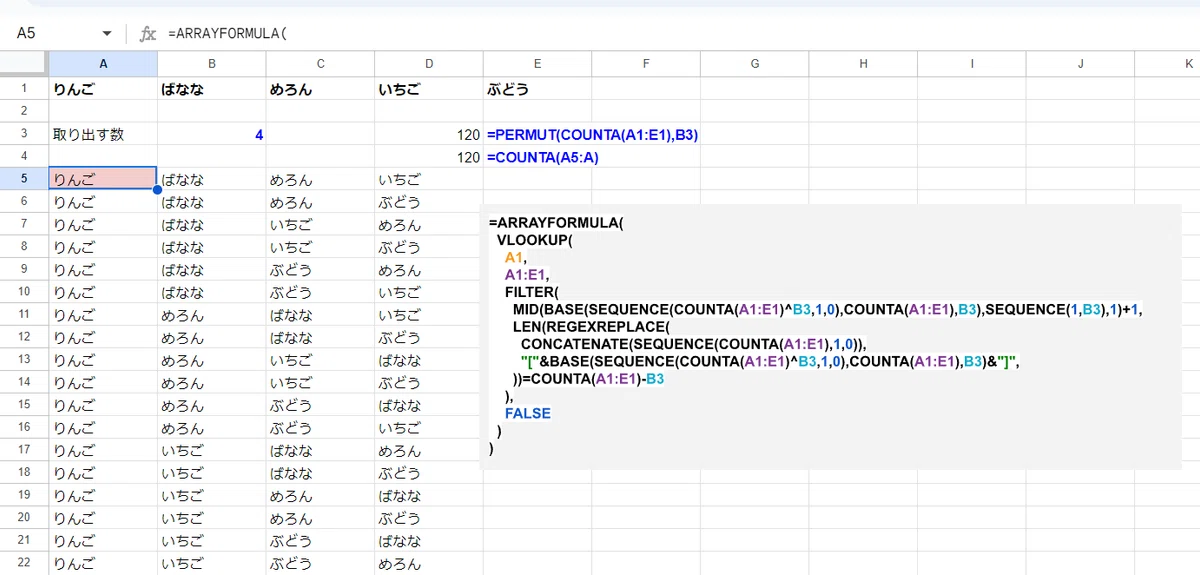Open the Name box dropdown arrow
Viewport: 1200px width, 575px height.
107,34
